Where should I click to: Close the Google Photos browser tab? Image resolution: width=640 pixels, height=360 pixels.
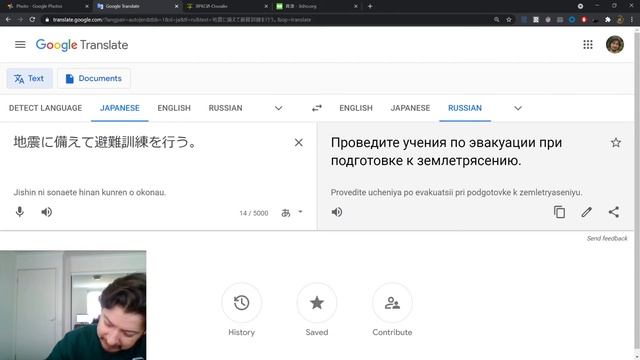[x=87, y=6]
